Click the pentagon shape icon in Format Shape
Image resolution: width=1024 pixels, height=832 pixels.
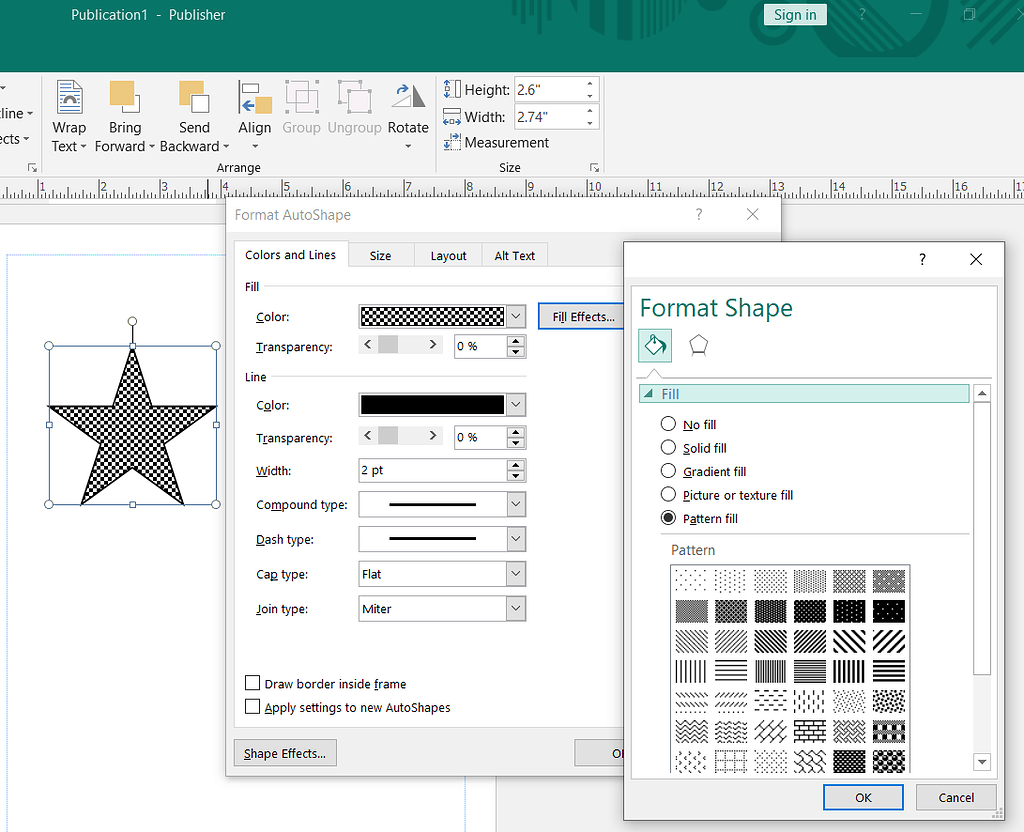(696, 344)
